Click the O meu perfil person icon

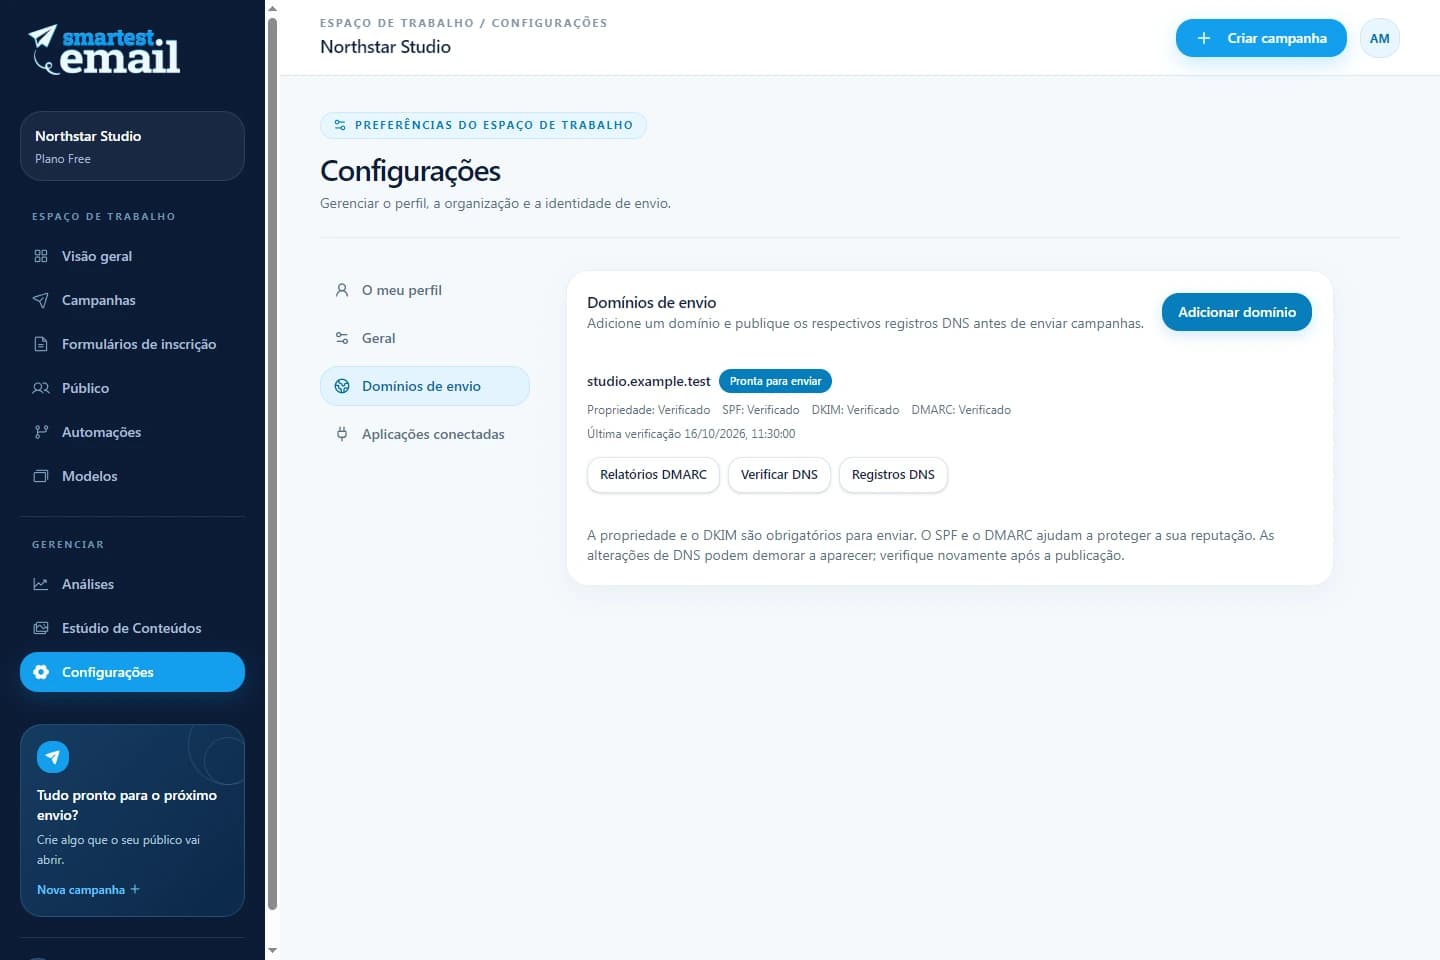tap(342, 290)
